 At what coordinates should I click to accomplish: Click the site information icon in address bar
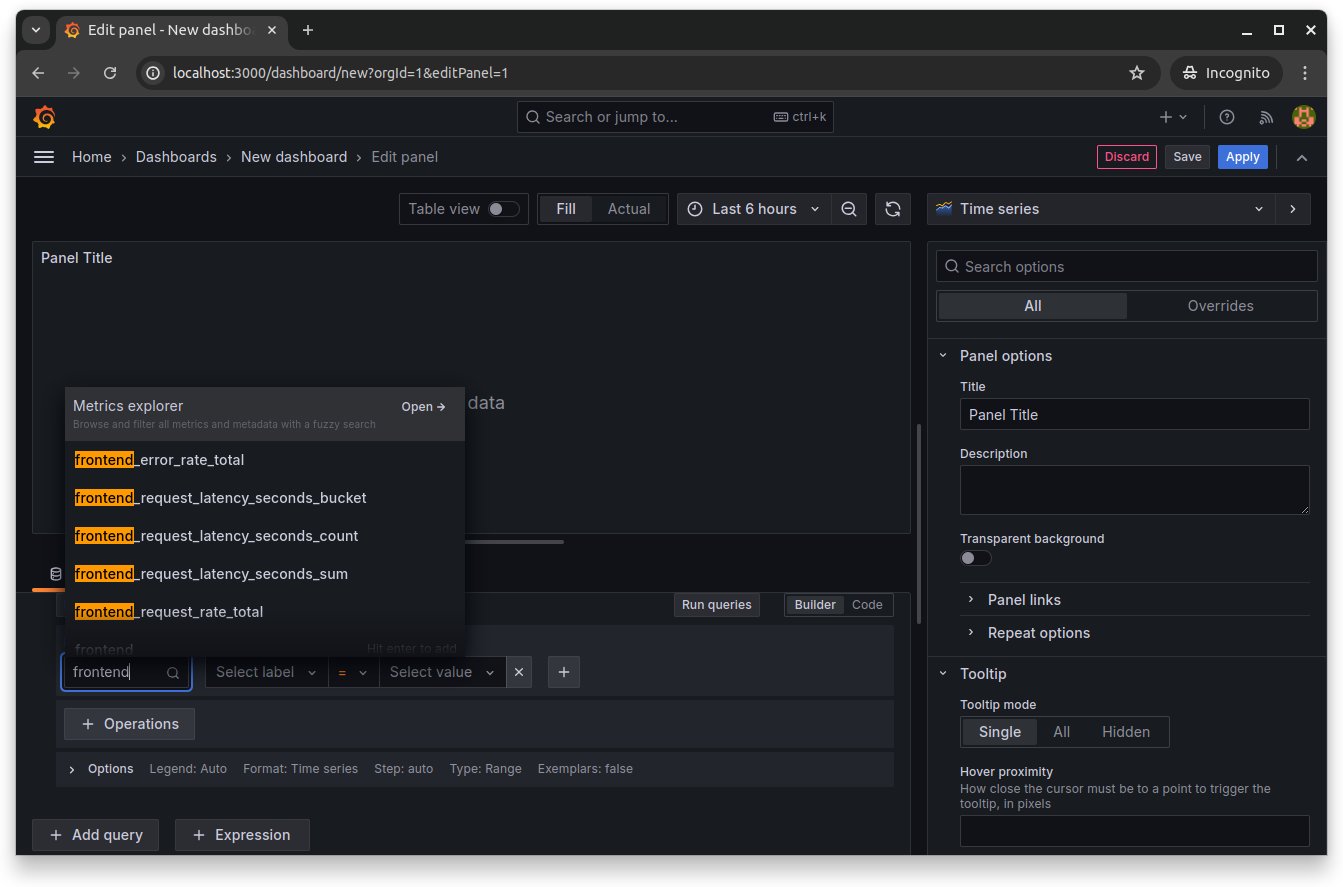(153, 73)
